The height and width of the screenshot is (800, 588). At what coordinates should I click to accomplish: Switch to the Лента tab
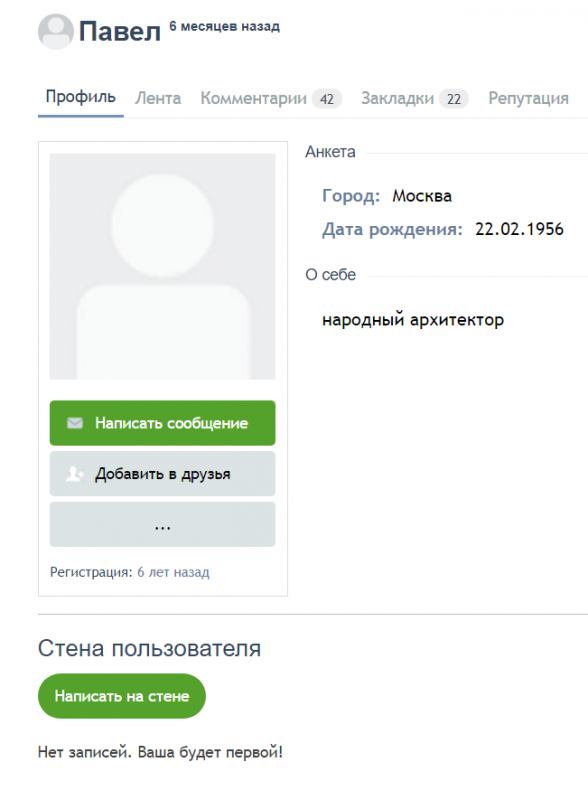coord(158,98)
